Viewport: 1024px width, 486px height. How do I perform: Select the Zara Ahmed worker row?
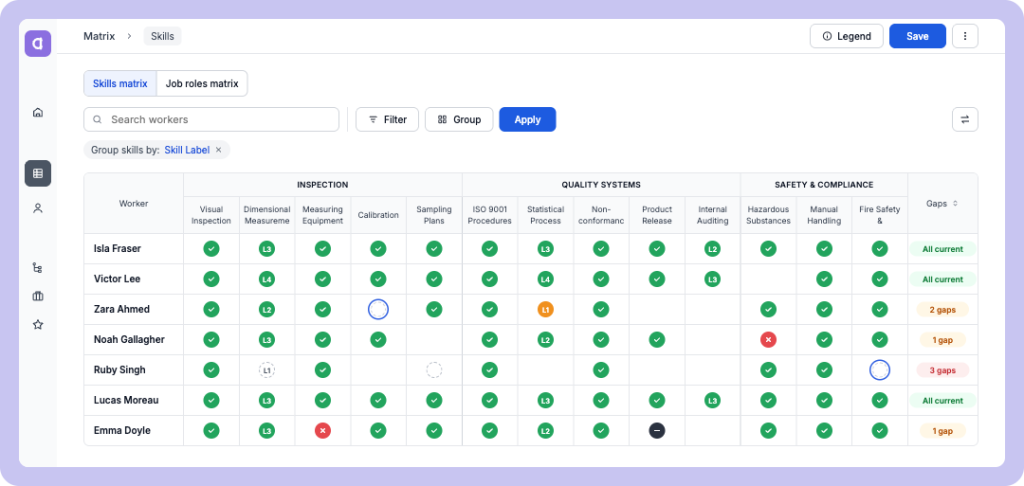pos(531,309)
